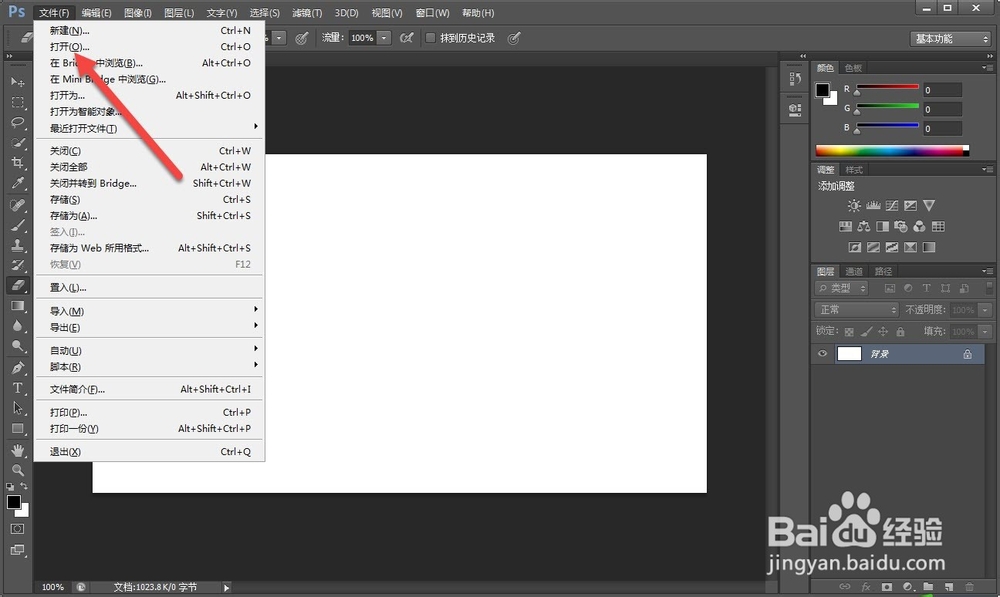Open the Properties panel icon
This screenshot has width=1000, height=597.
(x=795, y=110)
